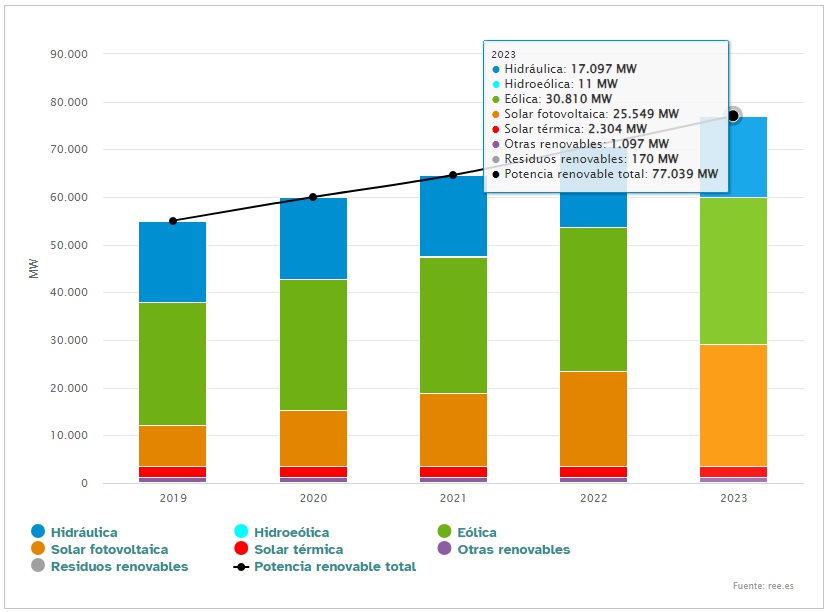The width and height of the screenshot is (831, 612).
Task: Select the 2020 total power line point
Action: click(x=313, y=197)
